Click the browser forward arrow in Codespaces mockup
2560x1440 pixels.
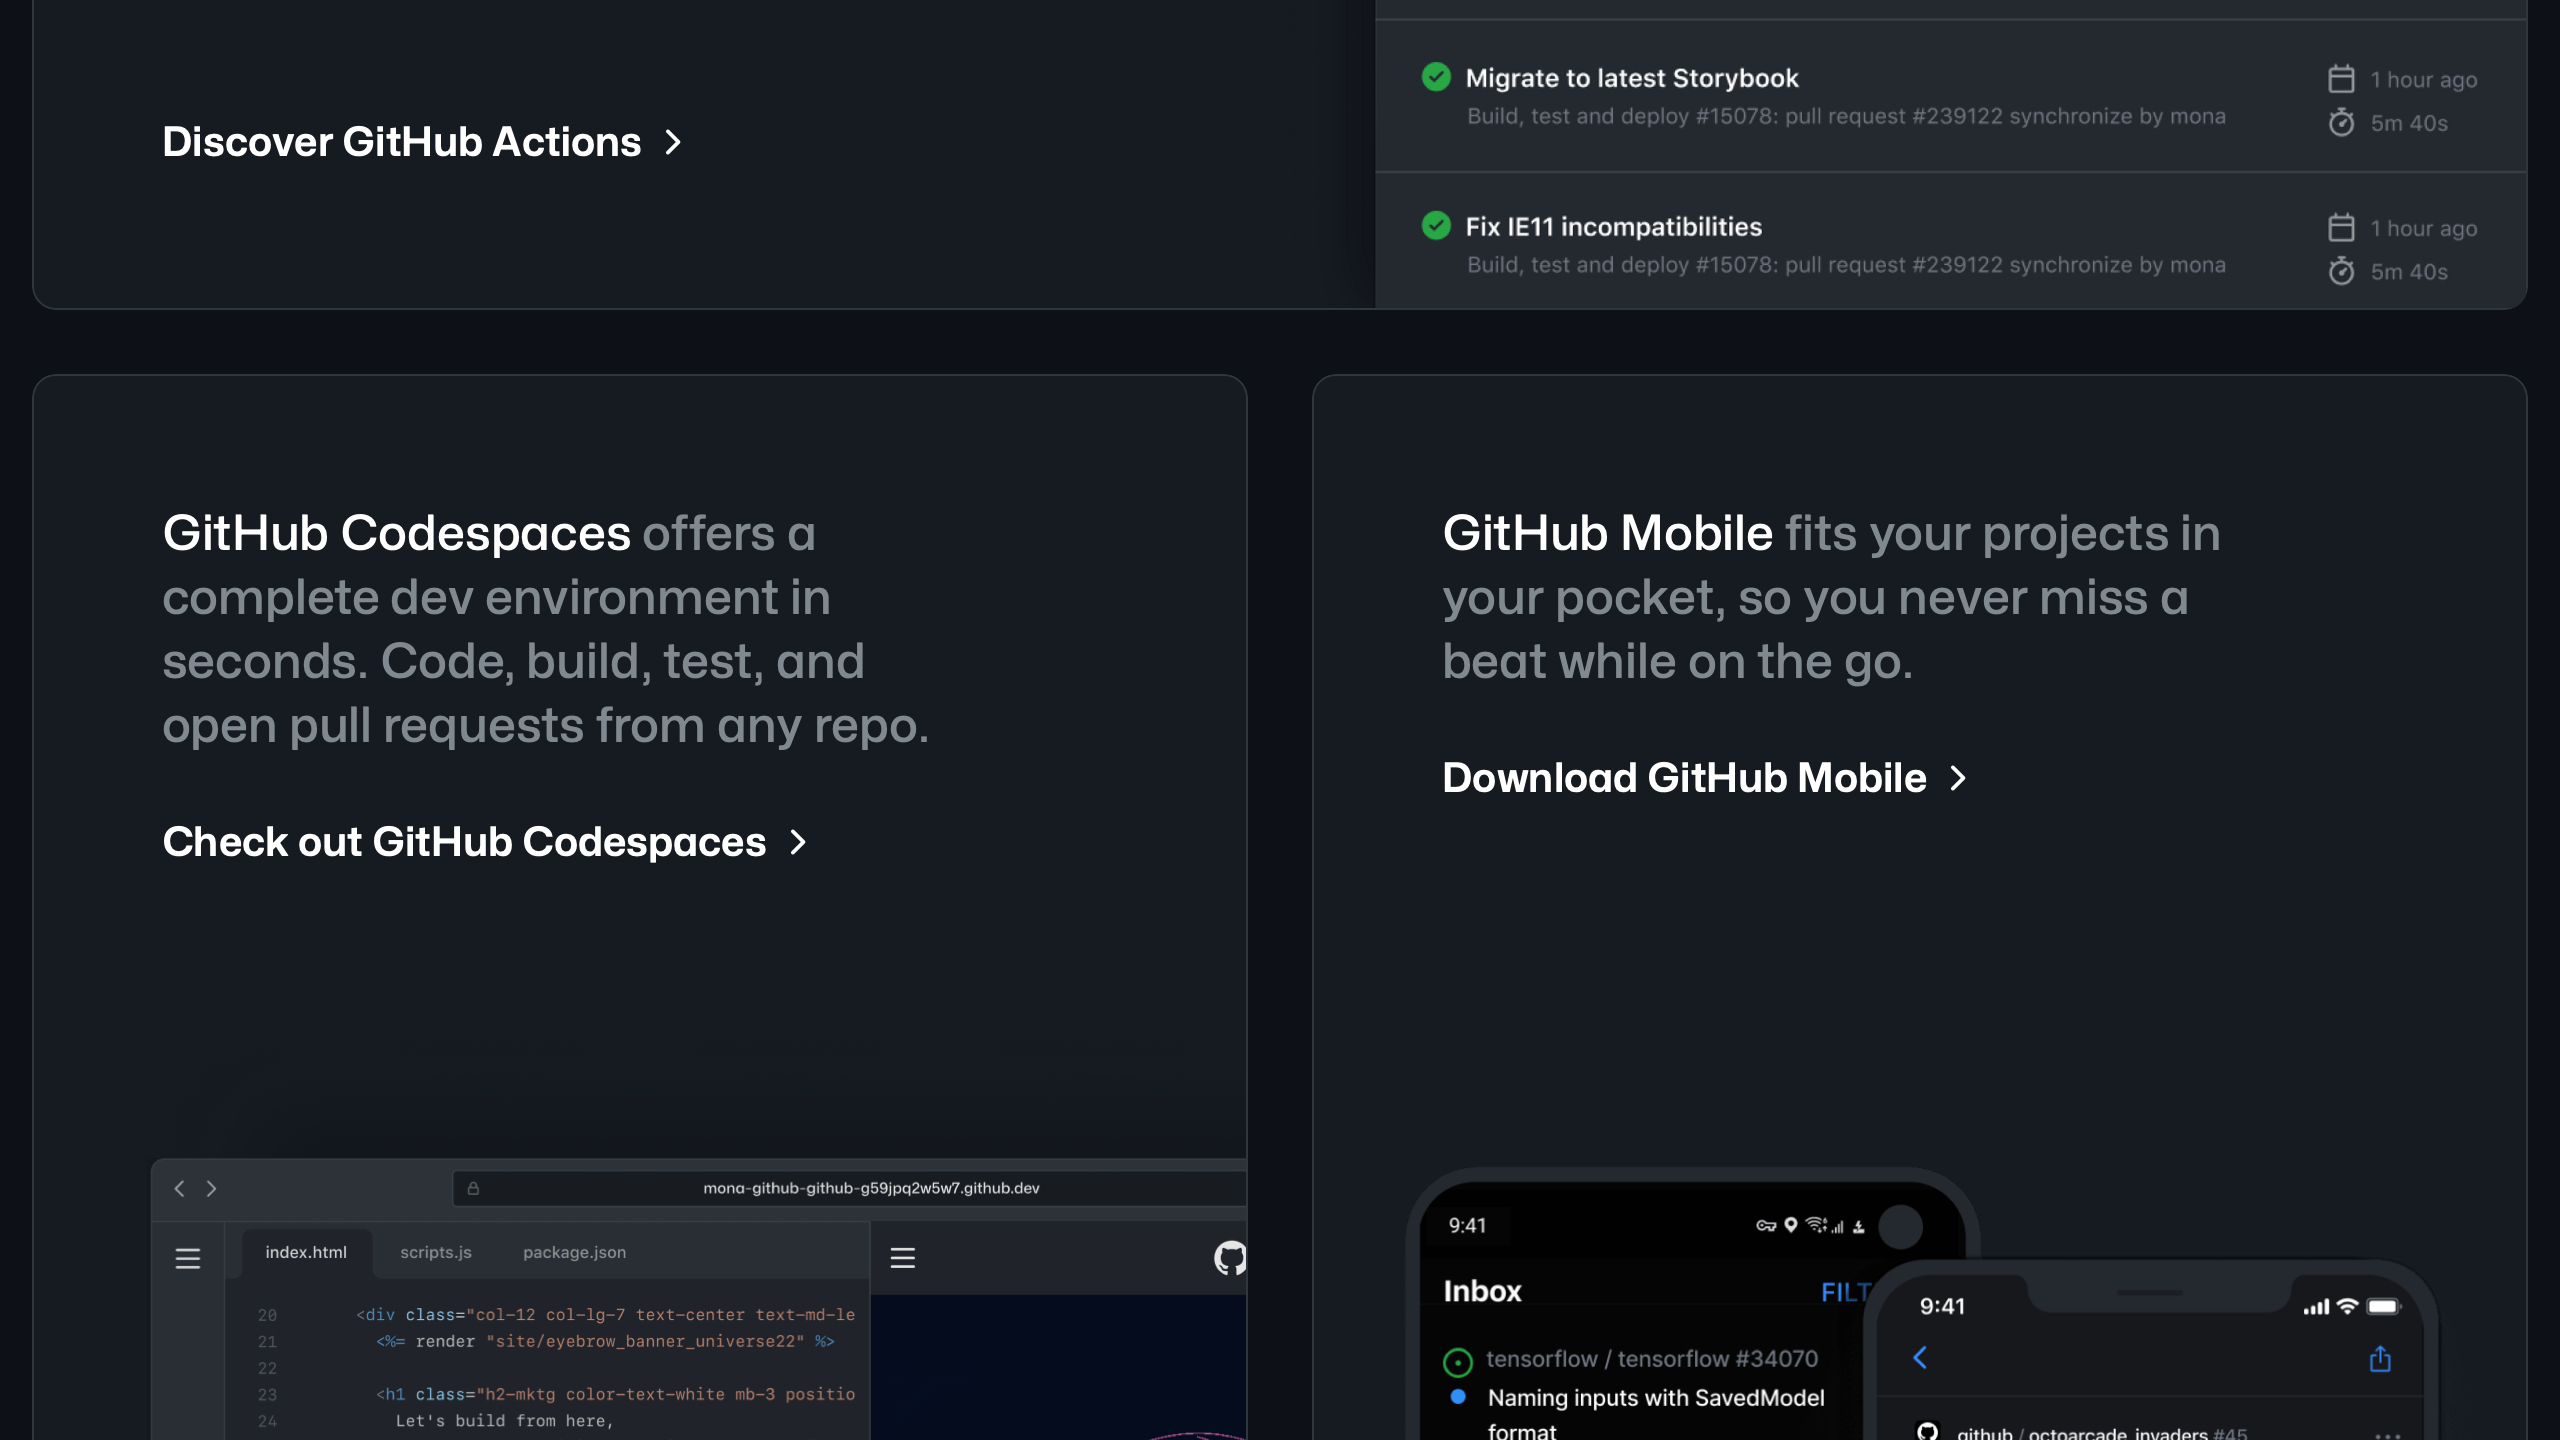click(x=211, y=1188)
